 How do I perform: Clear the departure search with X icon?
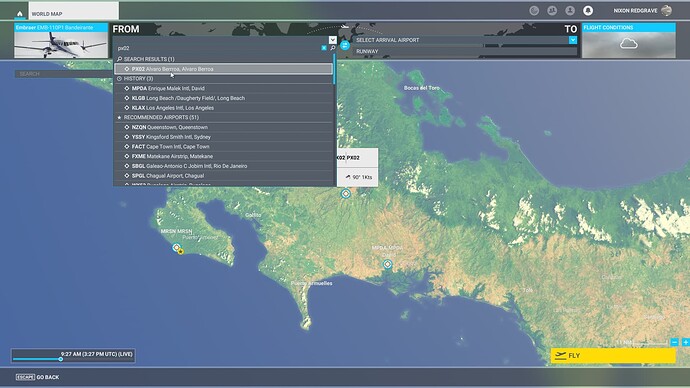(324, 48)
